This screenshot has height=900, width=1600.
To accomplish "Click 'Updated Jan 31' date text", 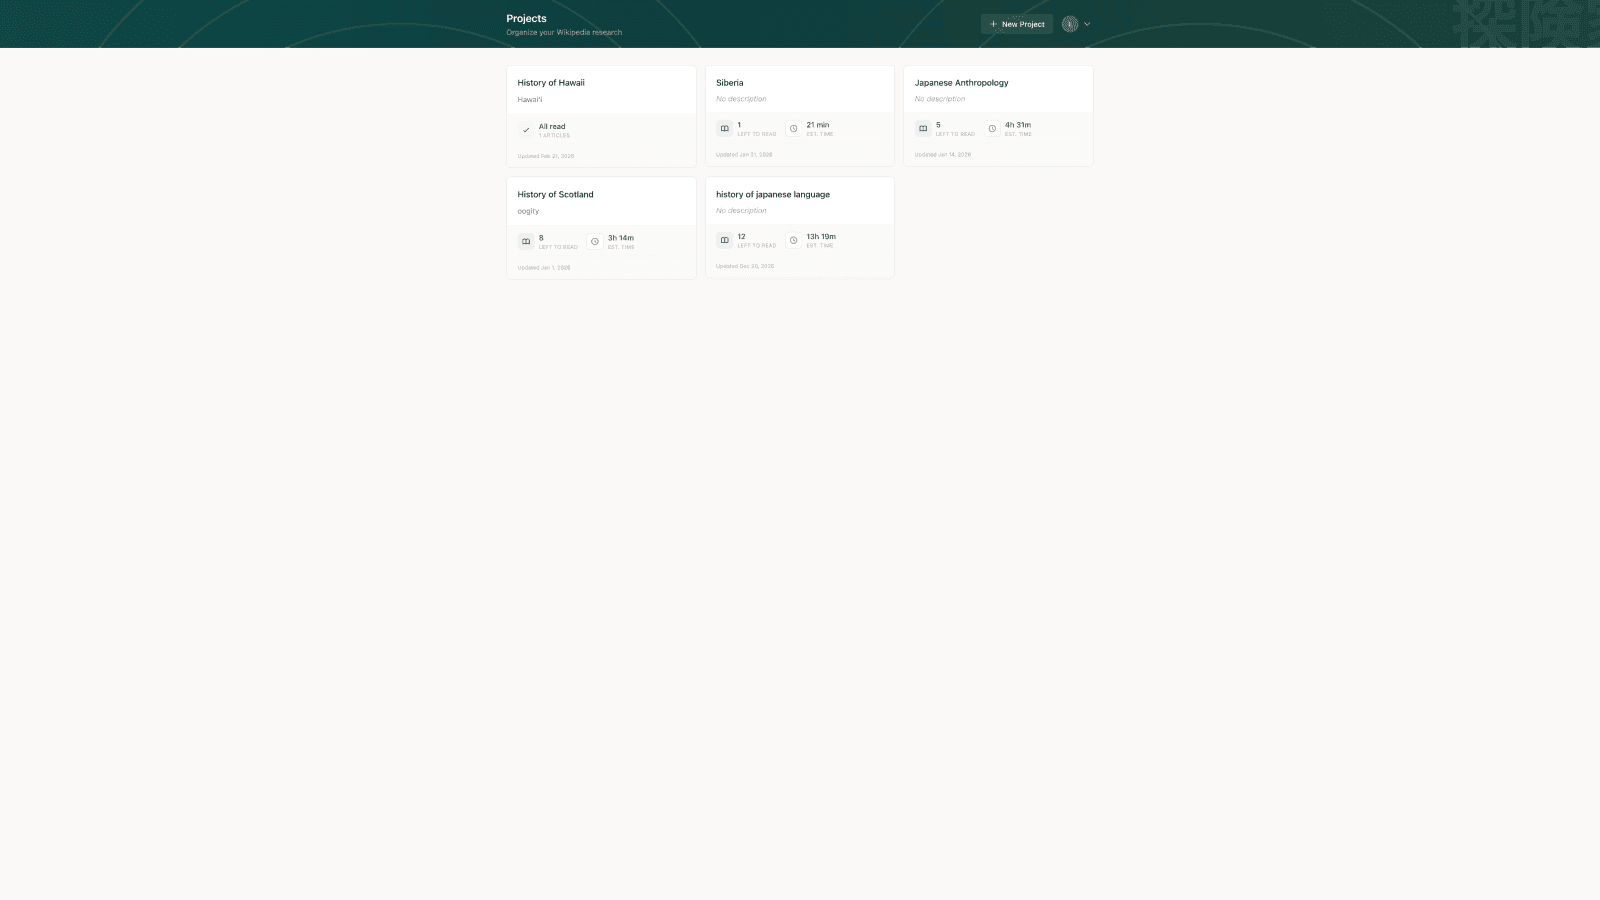I will 744,155.
